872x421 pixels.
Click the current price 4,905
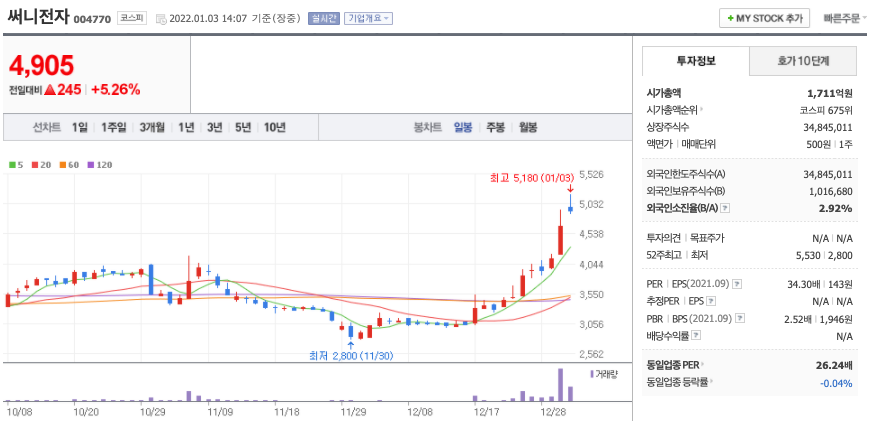click(42, 66)
